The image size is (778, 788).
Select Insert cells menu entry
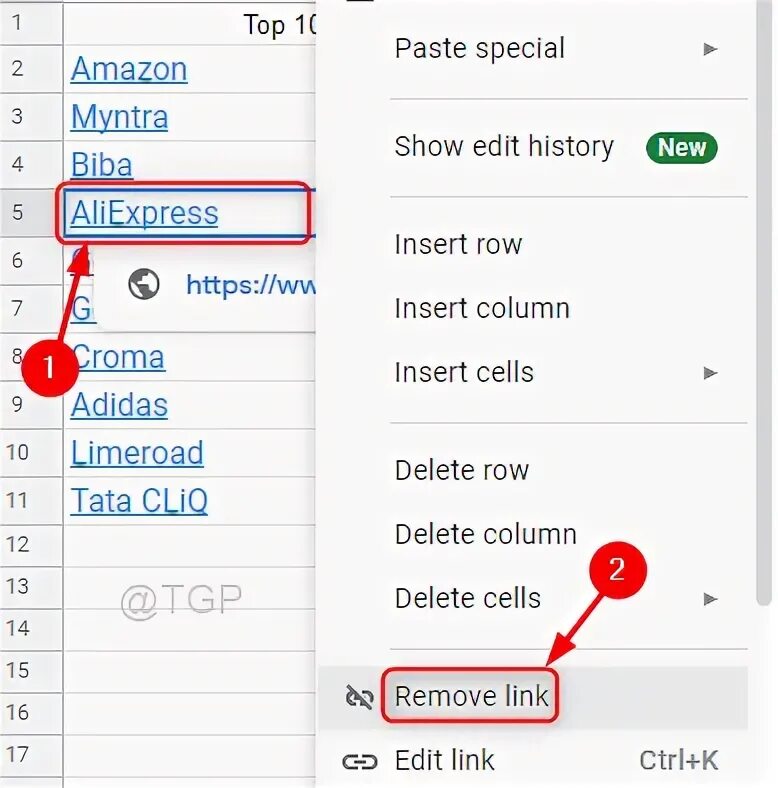pos(533,373)
